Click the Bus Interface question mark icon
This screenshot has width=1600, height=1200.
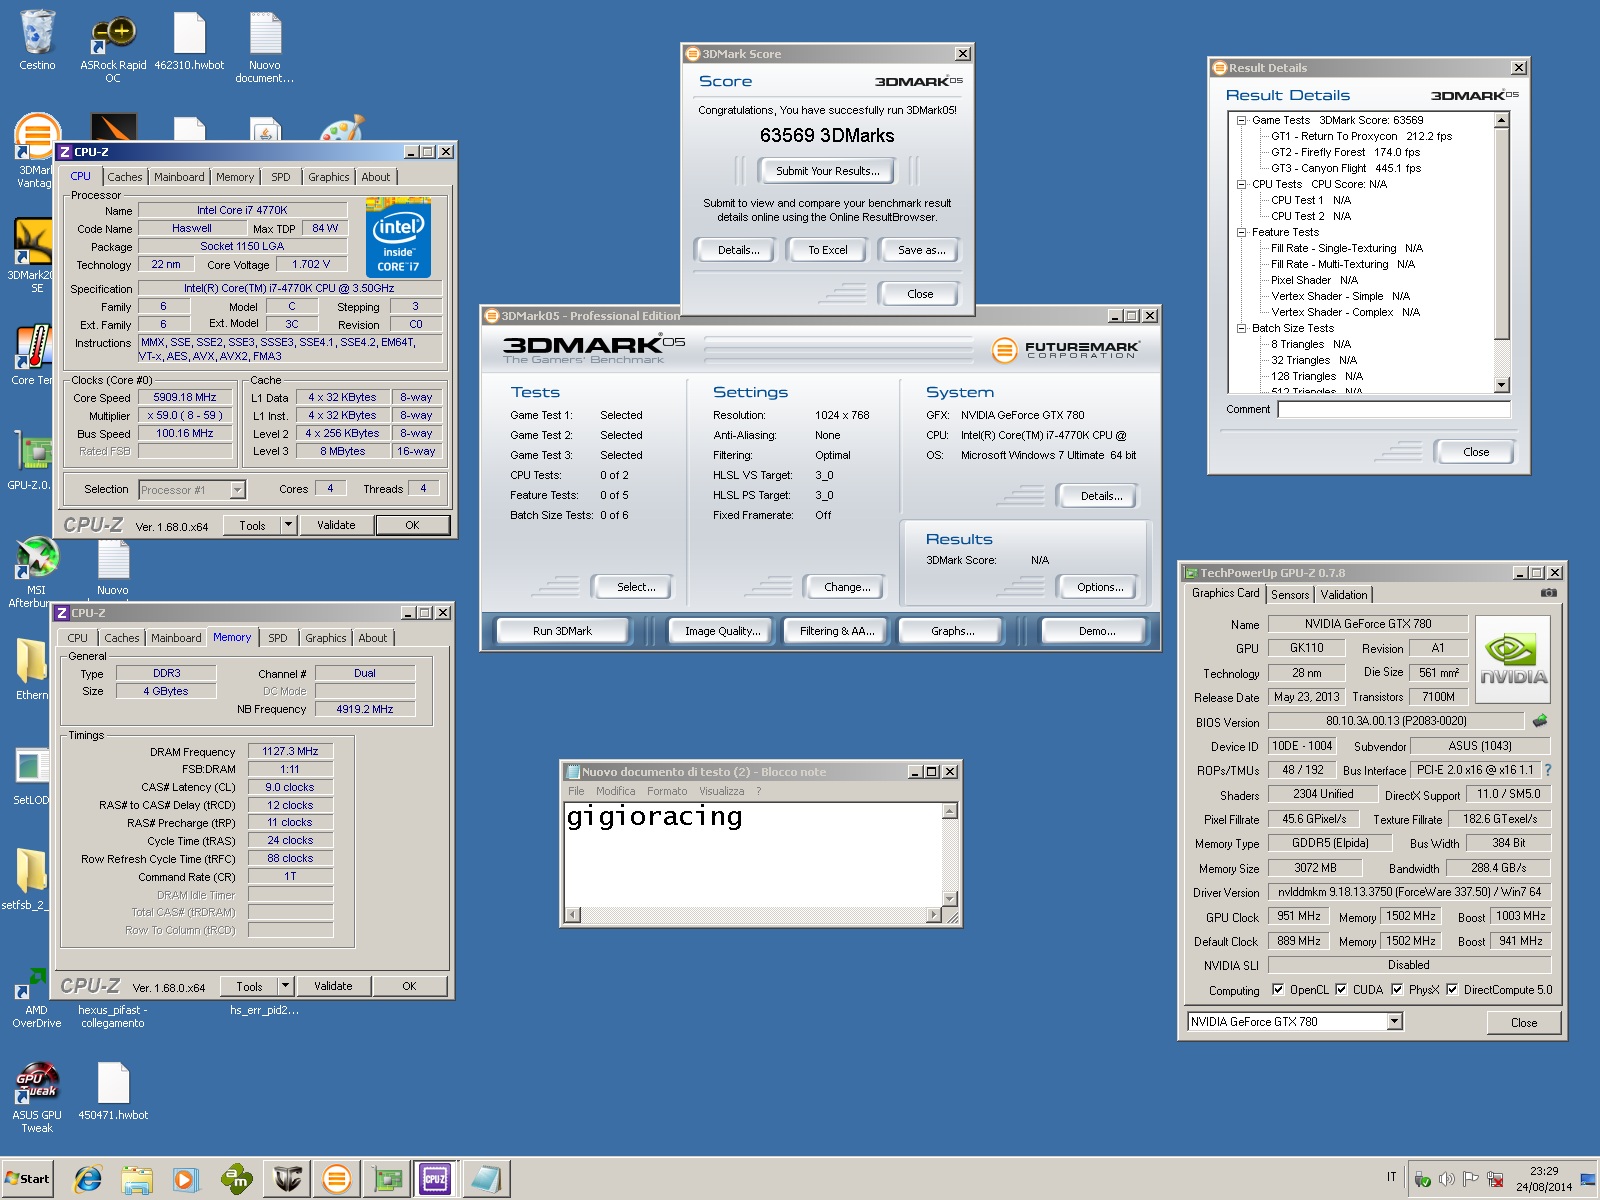click(x=1548, y=770)
